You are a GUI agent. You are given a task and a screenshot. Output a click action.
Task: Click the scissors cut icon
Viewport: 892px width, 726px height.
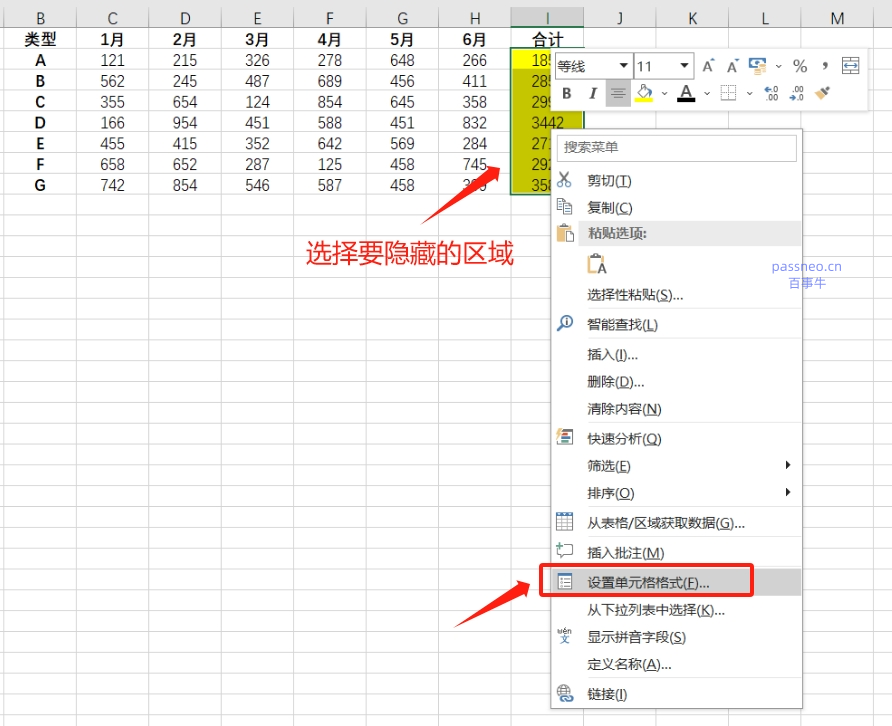(564, 180)
